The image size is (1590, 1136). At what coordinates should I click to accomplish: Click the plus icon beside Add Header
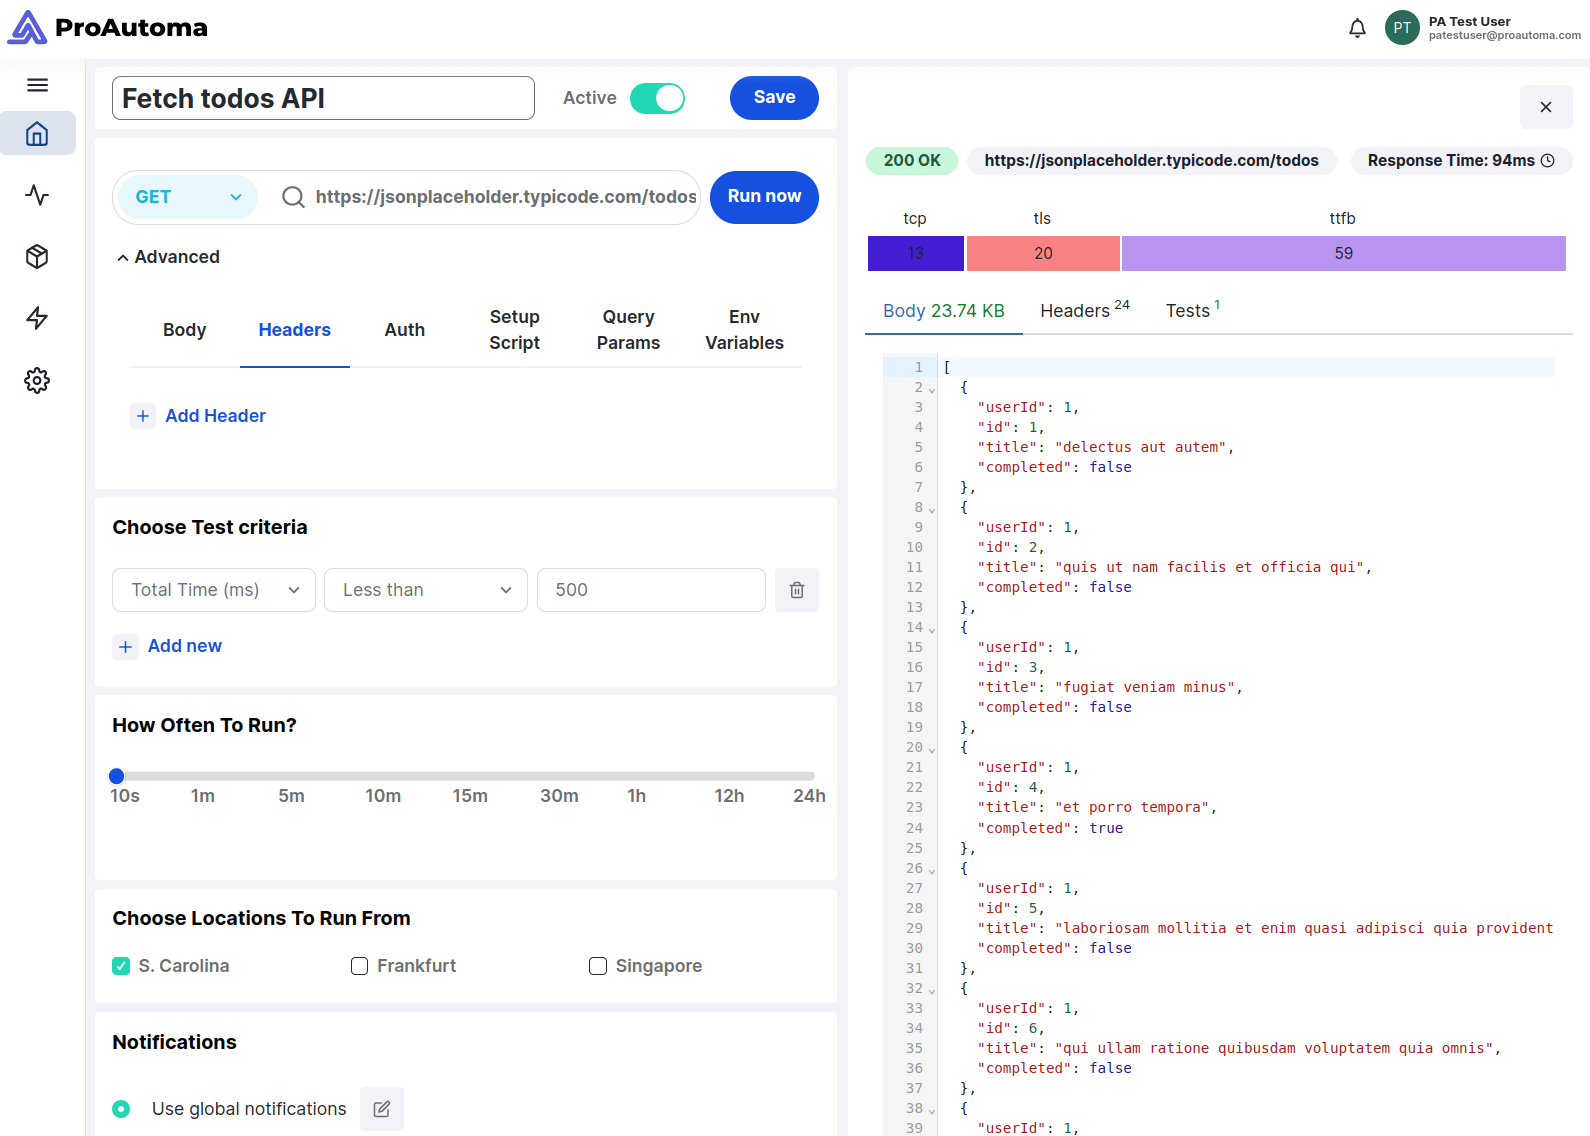pos(143,416)
